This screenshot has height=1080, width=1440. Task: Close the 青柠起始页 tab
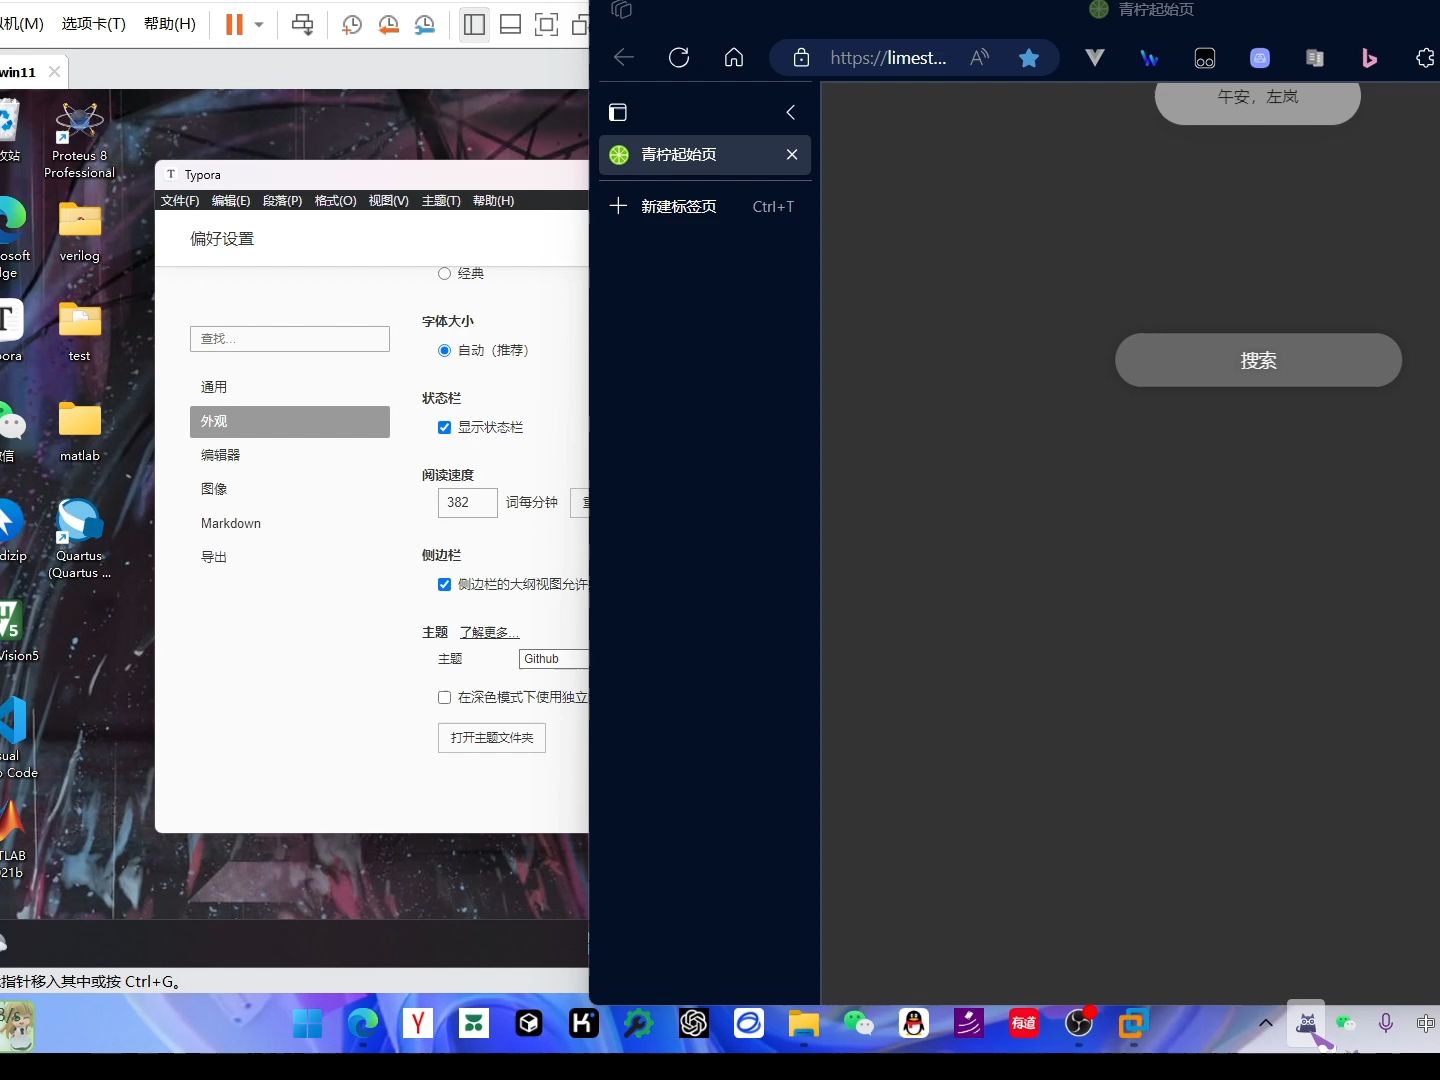tap(792, 154)
